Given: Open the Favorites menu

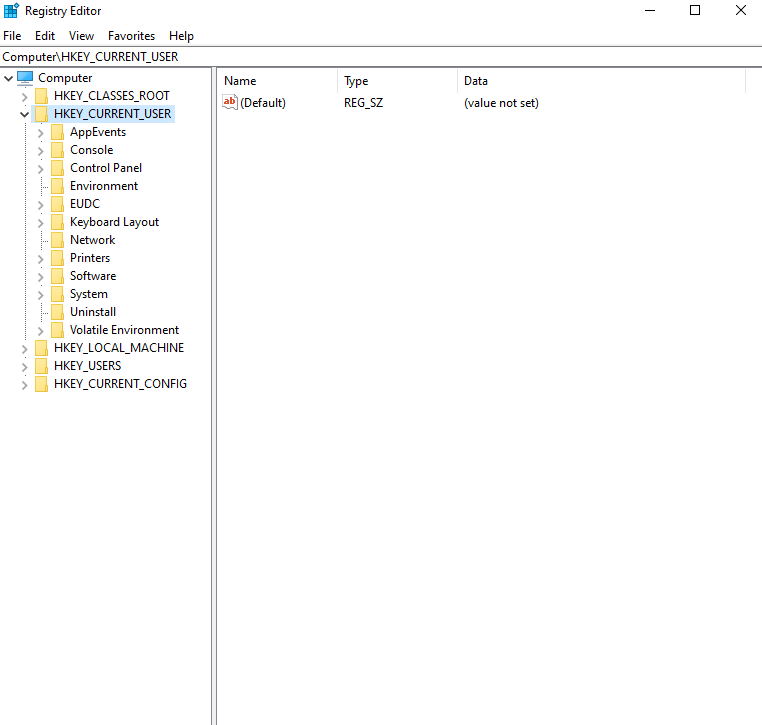Looking at the screenshot, I should pos(131,36).
